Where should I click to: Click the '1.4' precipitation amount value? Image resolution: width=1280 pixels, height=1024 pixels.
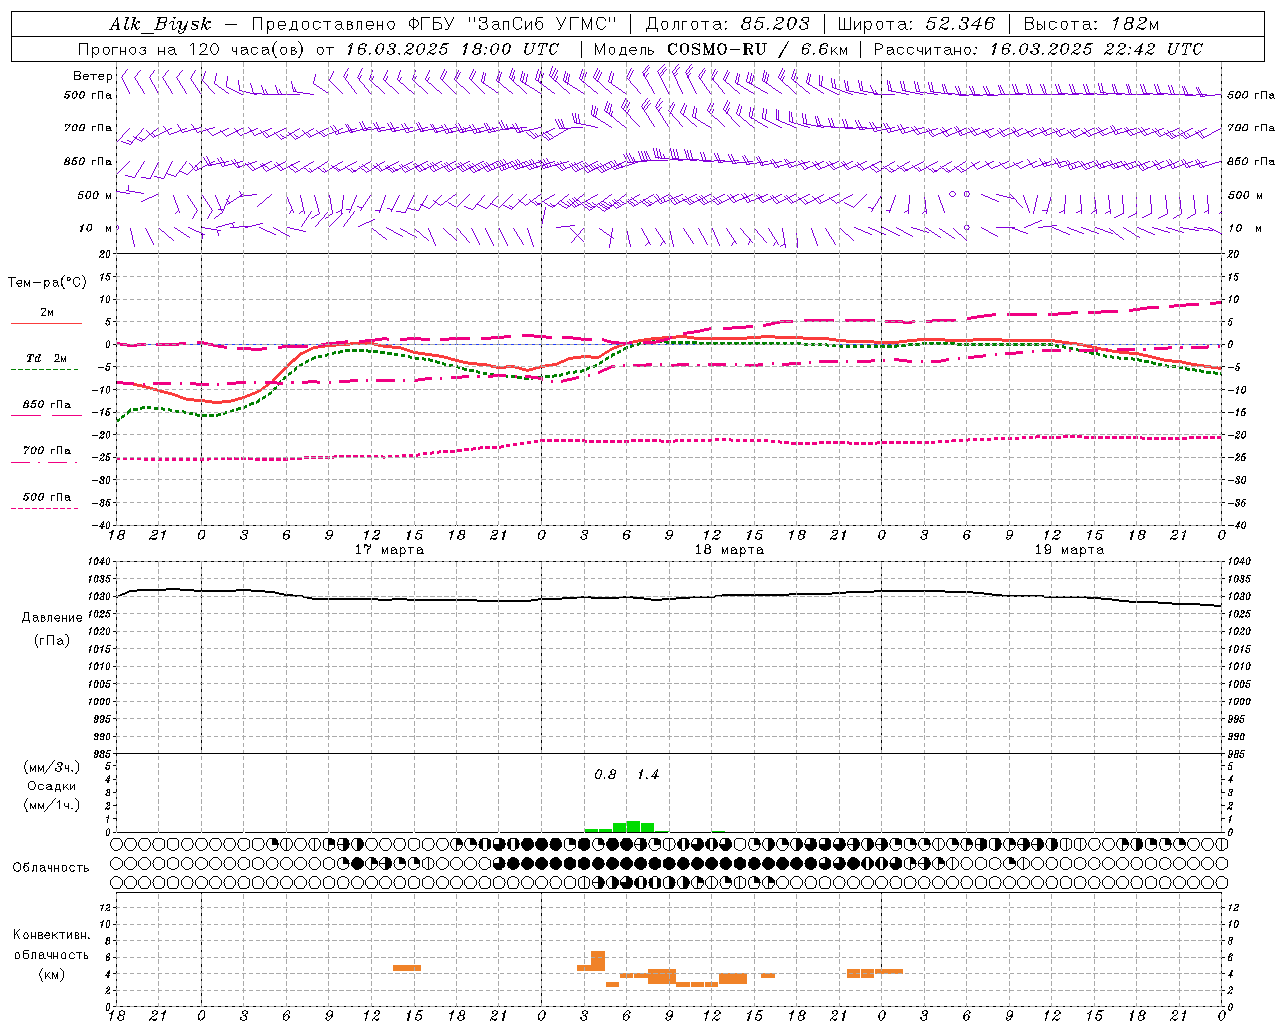(648, 775)
